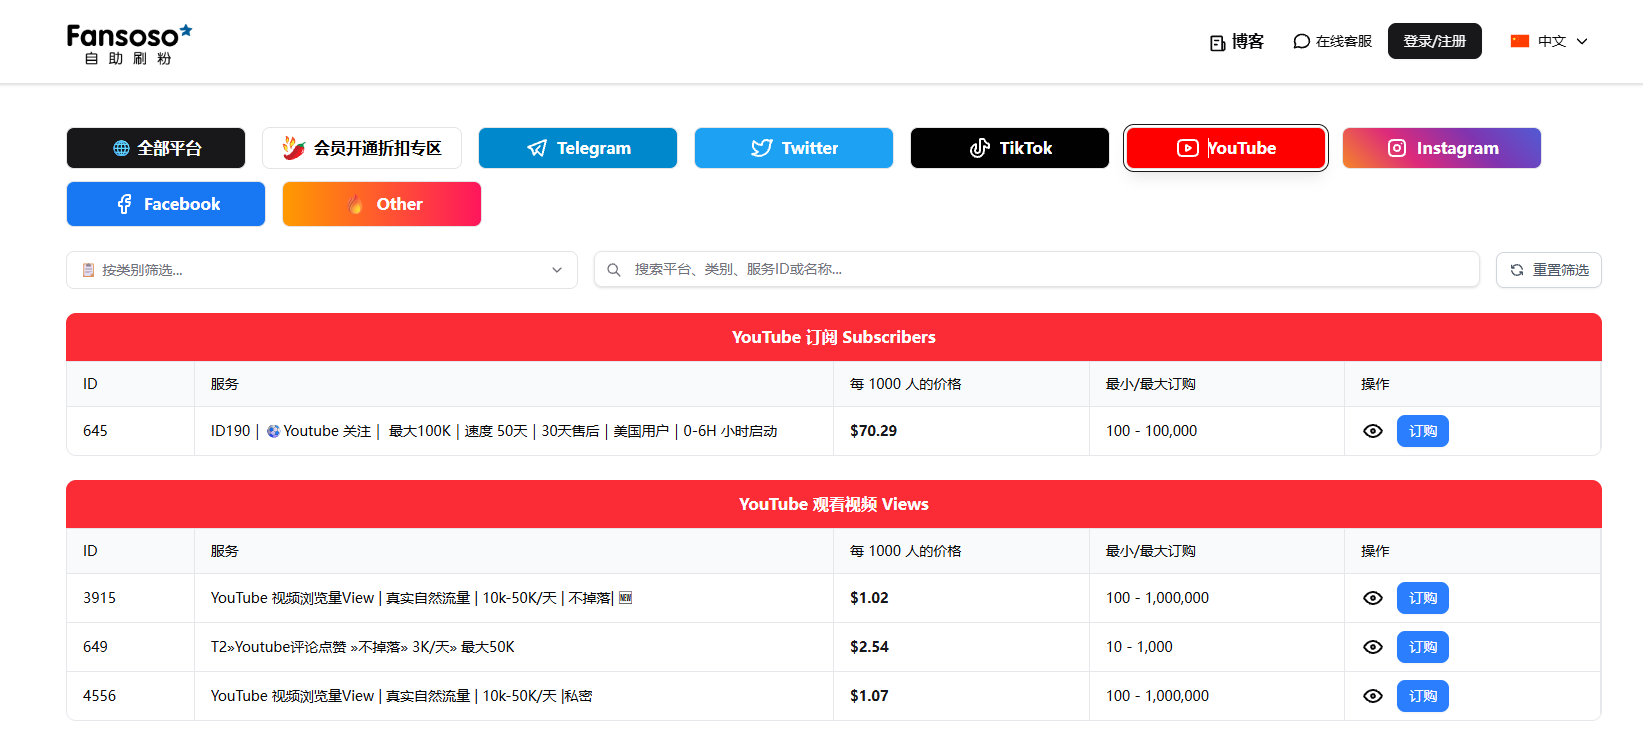Click the Twitter bird icon
Image resolution: width=1643 pixels, height=730 pixels.
(762, 148)
